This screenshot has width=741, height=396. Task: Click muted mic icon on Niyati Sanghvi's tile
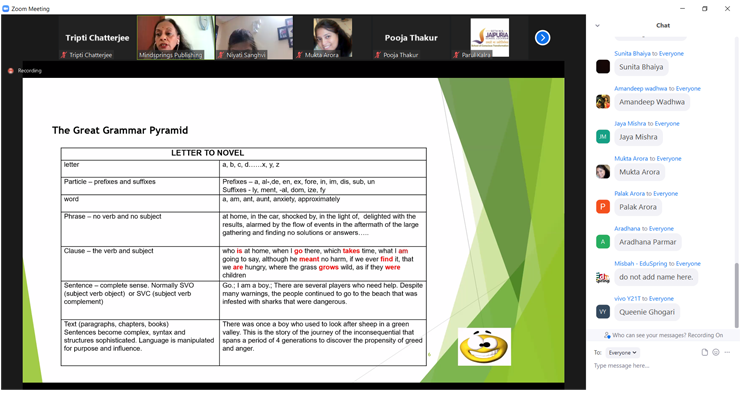point(221,55)
